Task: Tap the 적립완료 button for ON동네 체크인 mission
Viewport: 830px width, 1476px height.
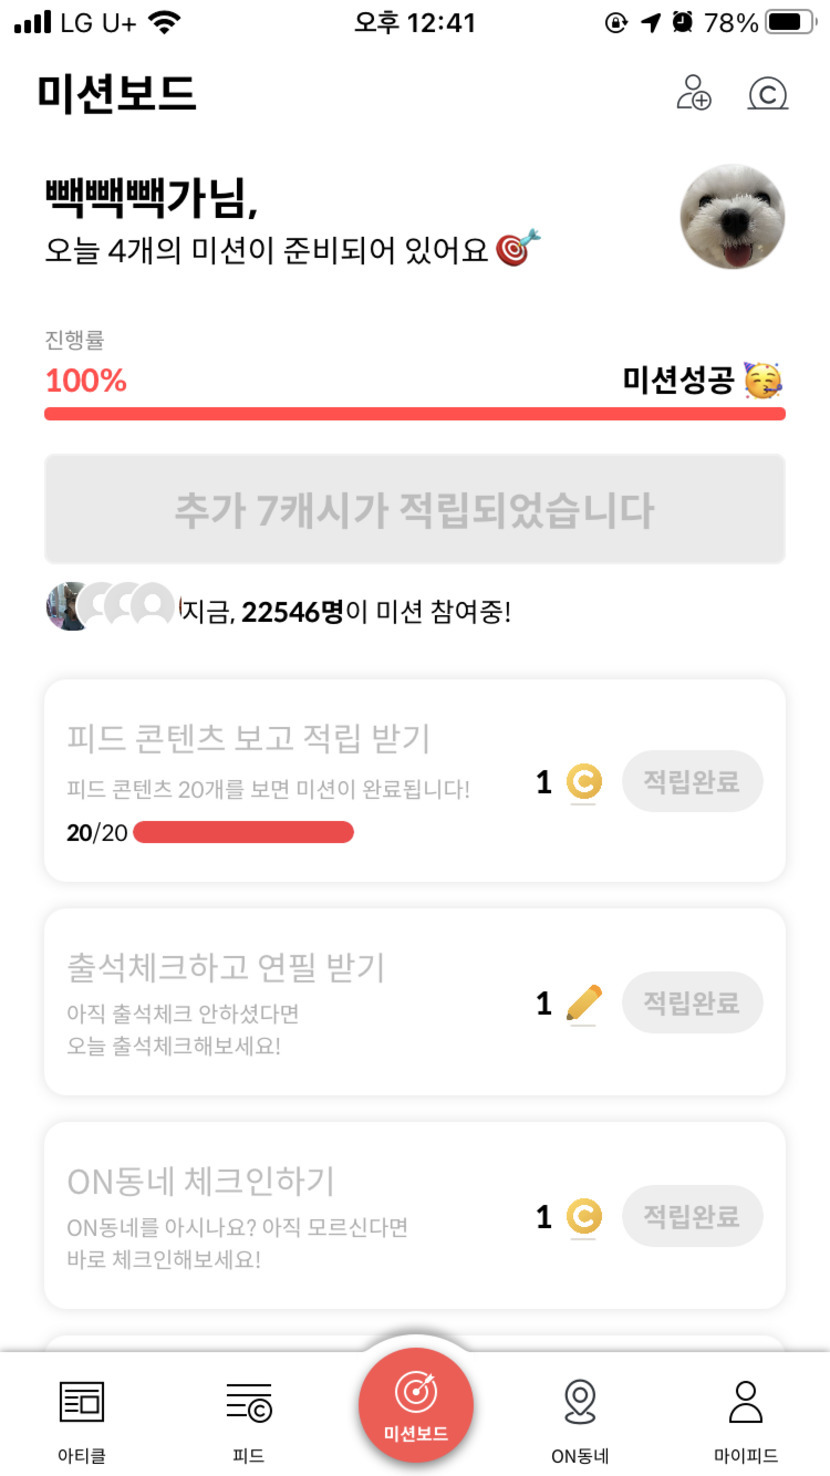Action: (x=692, y=1216)
